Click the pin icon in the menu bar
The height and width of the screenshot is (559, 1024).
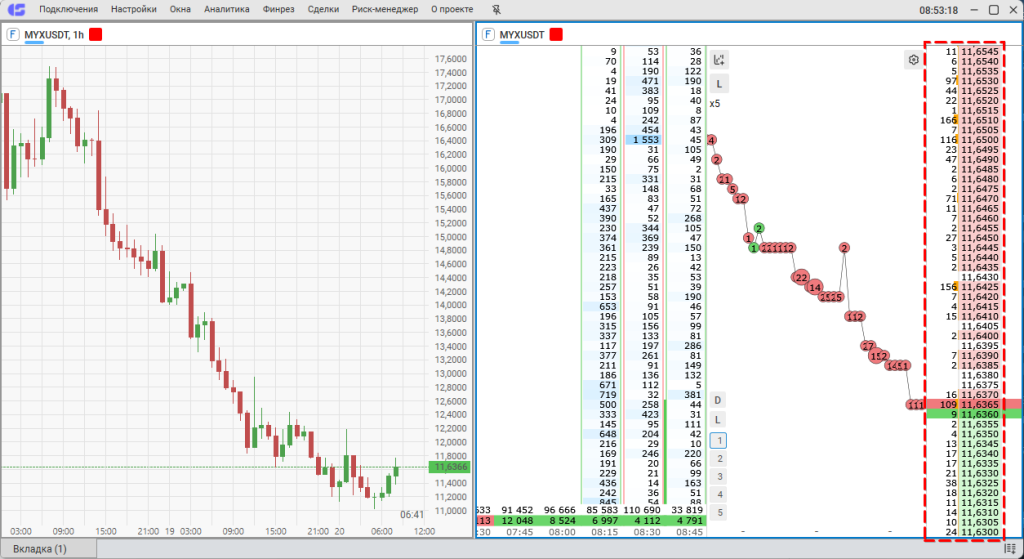point(496,9)
